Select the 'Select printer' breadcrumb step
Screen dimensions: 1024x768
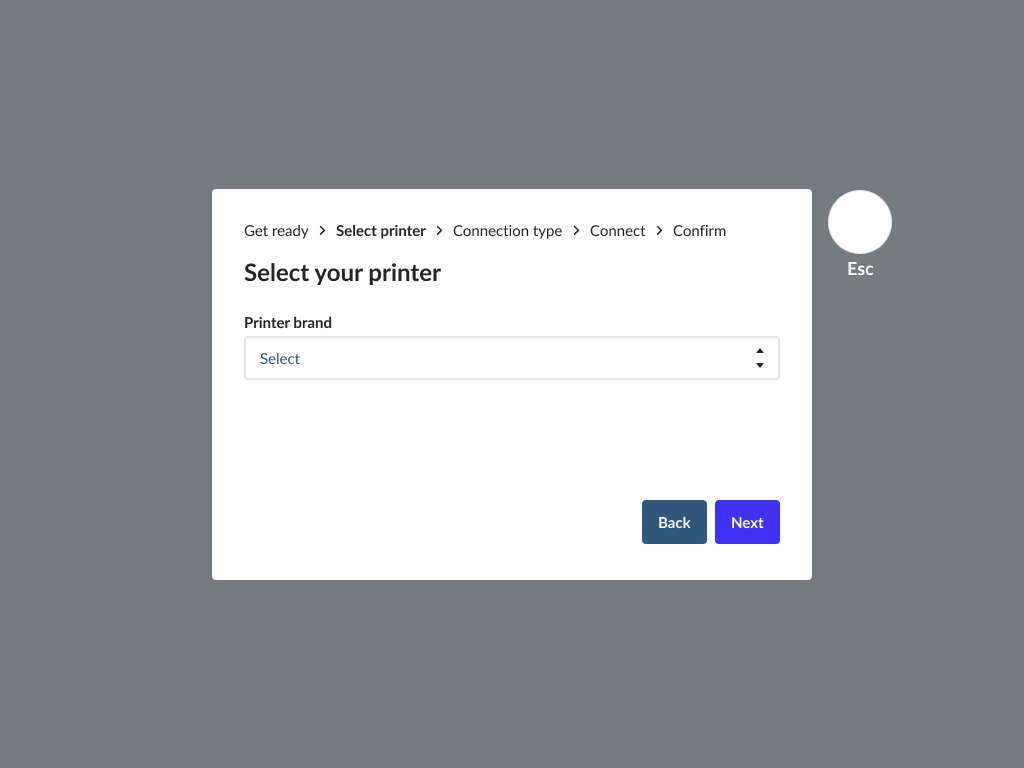381,231
